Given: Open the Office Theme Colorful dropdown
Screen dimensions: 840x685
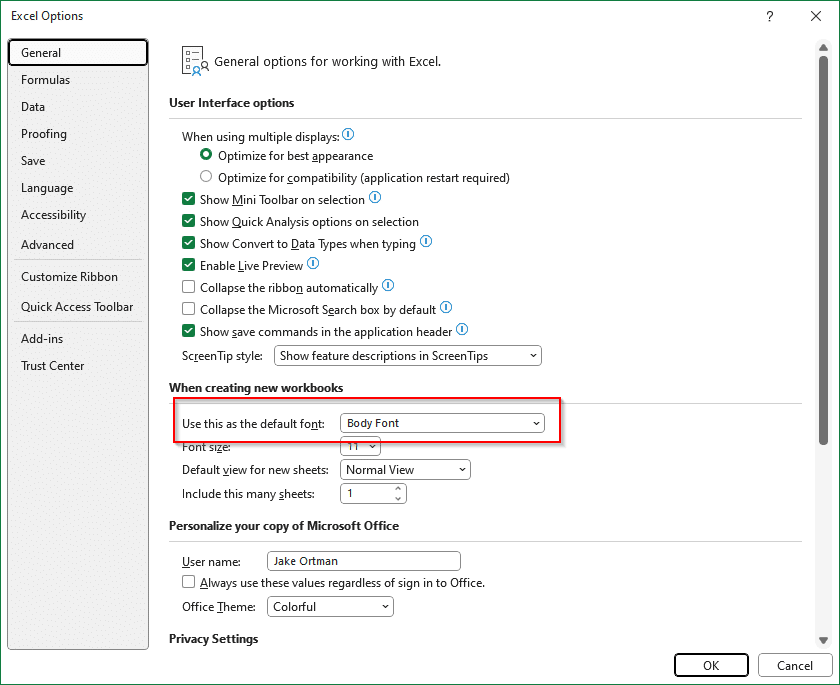Looking at the screenshot, I should point(331,607).
